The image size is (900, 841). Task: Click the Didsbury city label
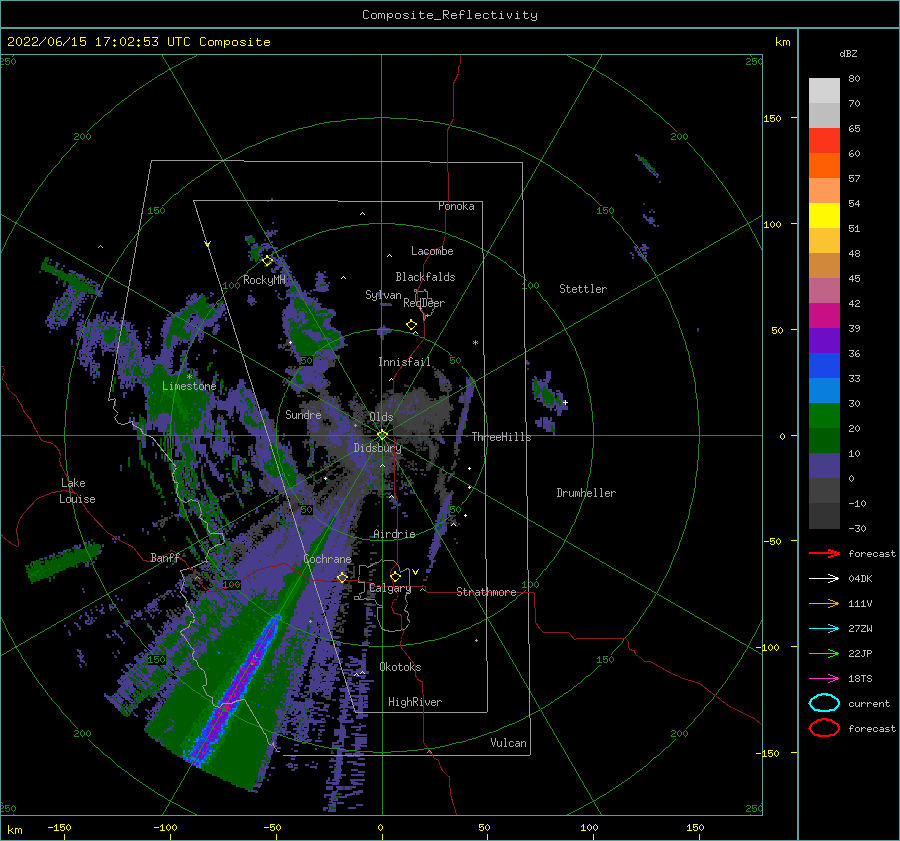[x=377, y=448]
